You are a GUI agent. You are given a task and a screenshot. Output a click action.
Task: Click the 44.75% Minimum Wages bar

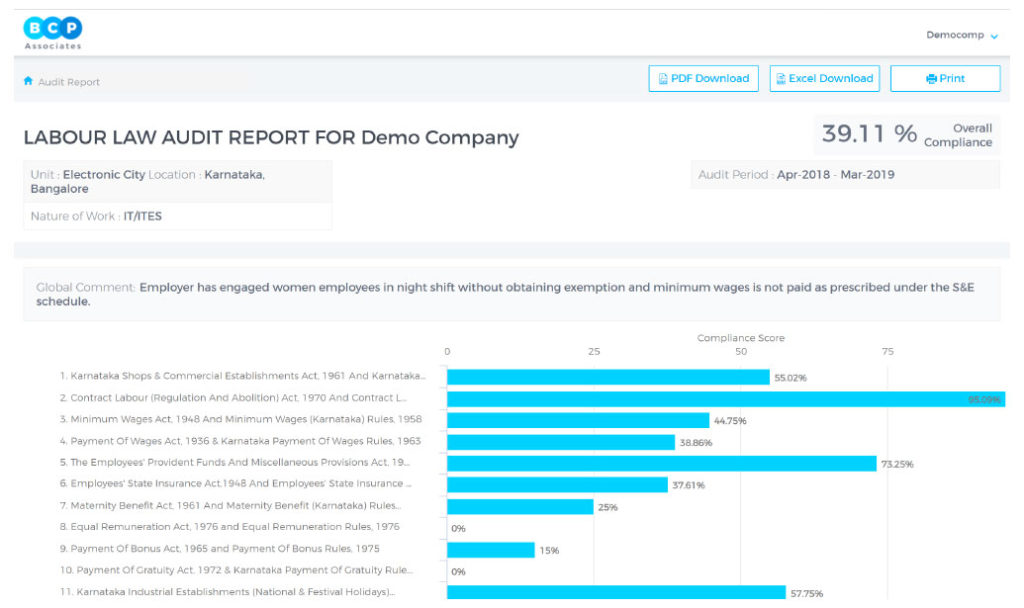(x=578, y=420)
